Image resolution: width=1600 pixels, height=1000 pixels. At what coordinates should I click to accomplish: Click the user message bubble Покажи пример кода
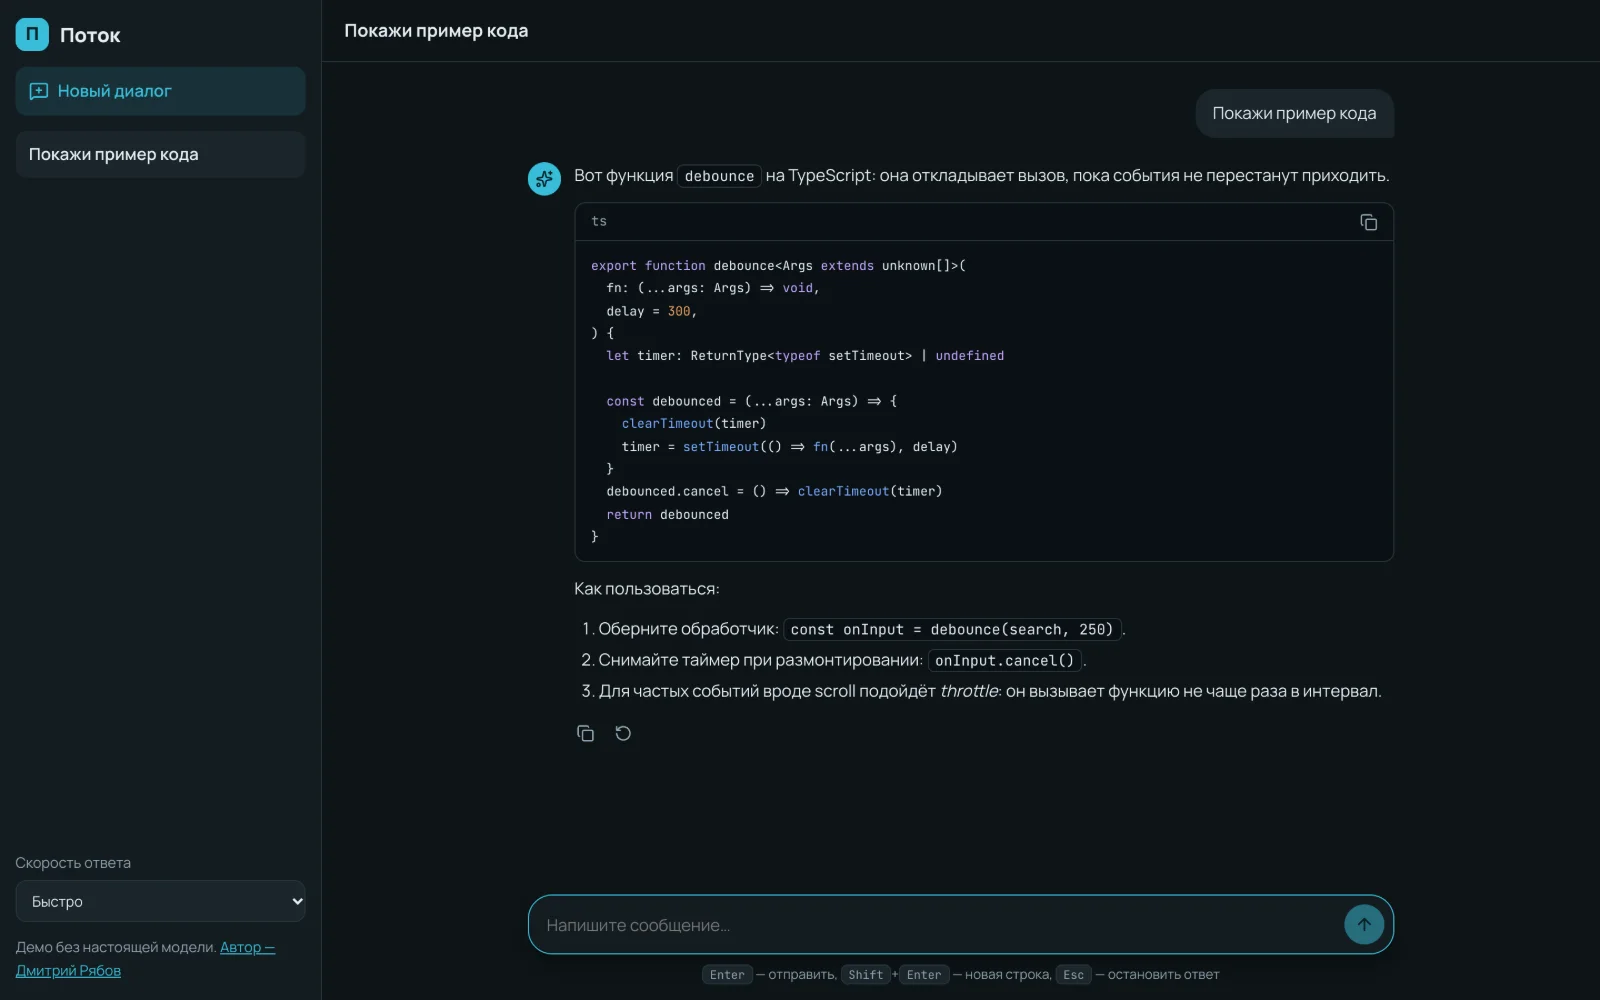pos(1294,114)
